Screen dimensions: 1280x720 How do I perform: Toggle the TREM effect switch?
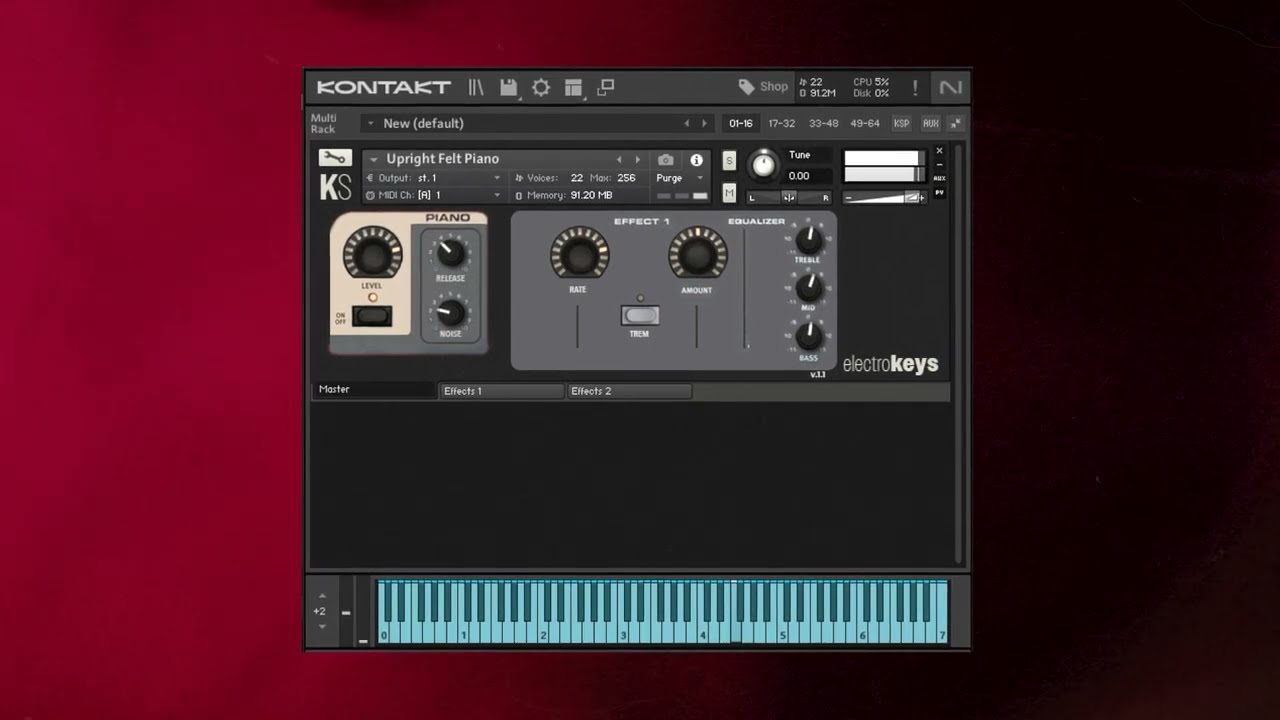point(640,316)
